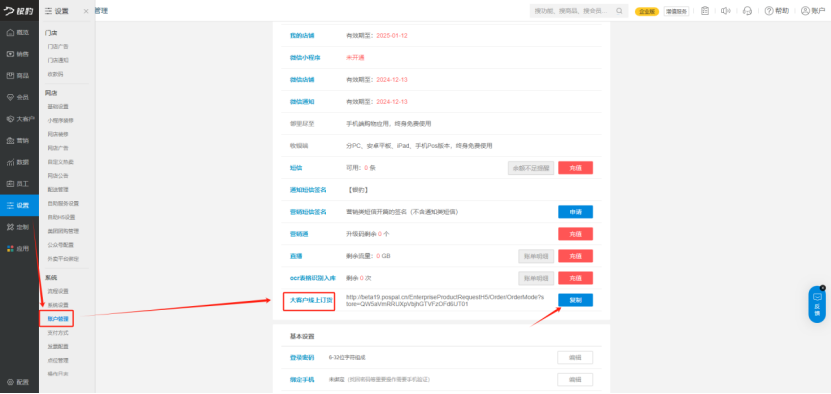Open 基础设置 under 网店 section
The width and height of the screenshot is (831, 394).
(x=58, y=107)
